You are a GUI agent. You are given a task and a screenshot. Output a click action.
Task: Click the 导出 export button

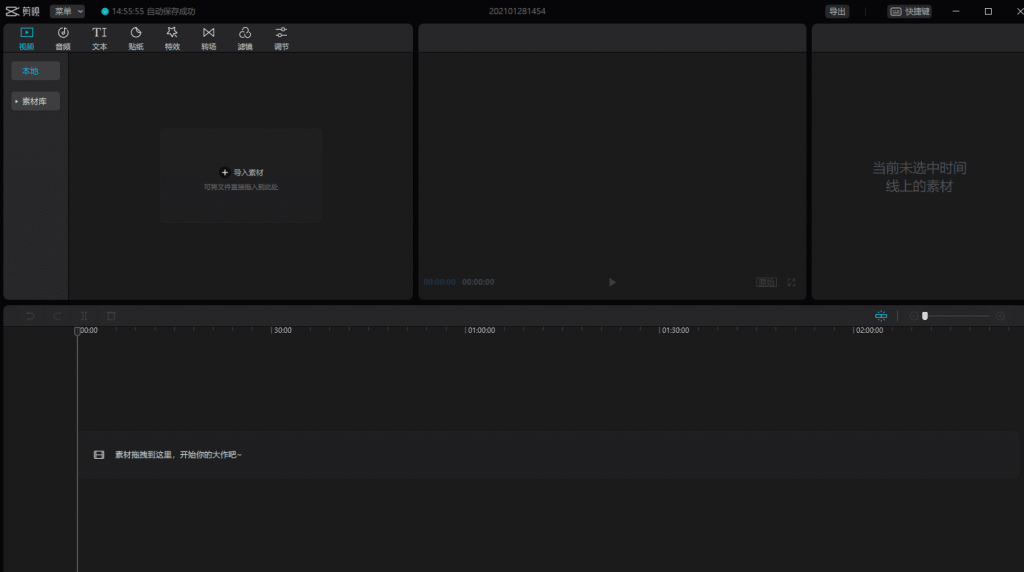click(x=837, y=11)
